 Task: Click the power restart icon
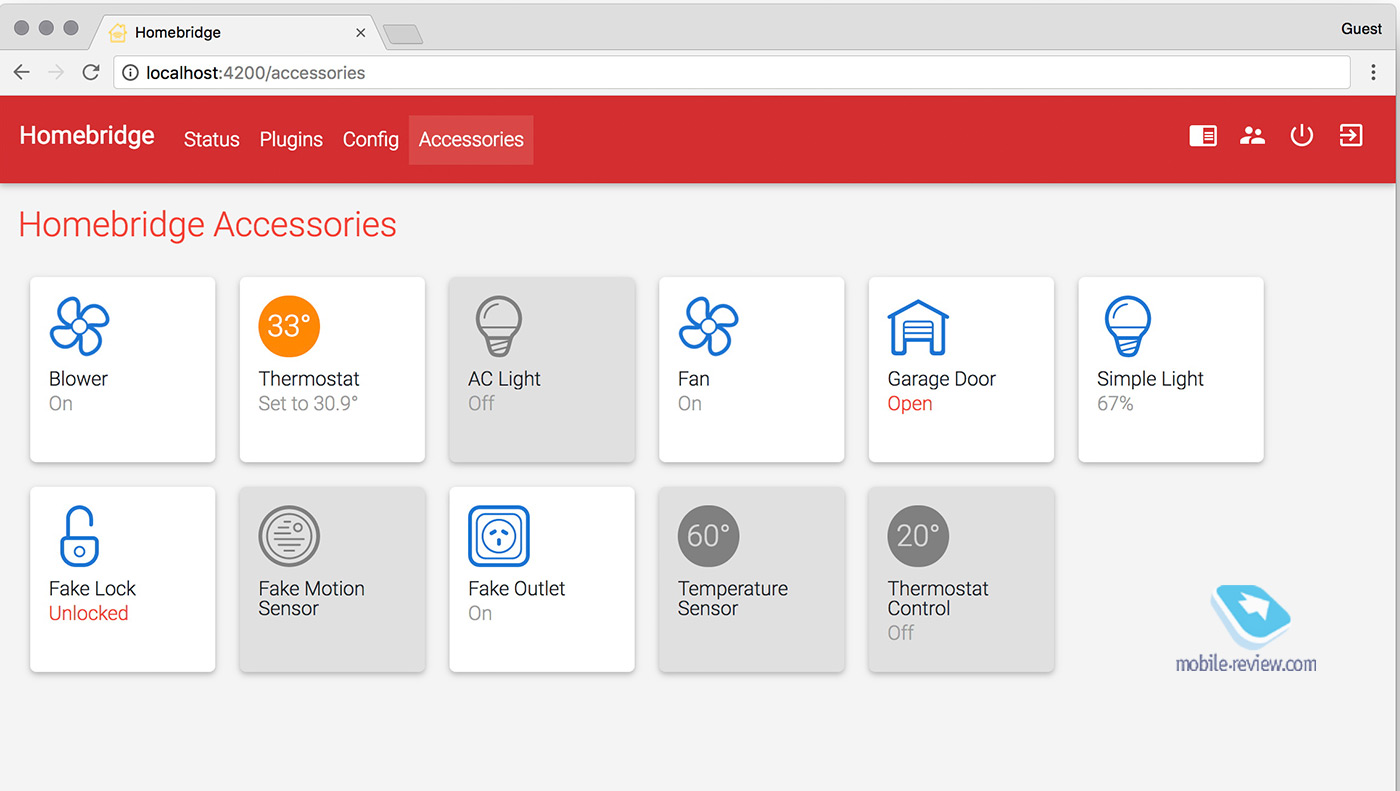[x=1301, y=135]
